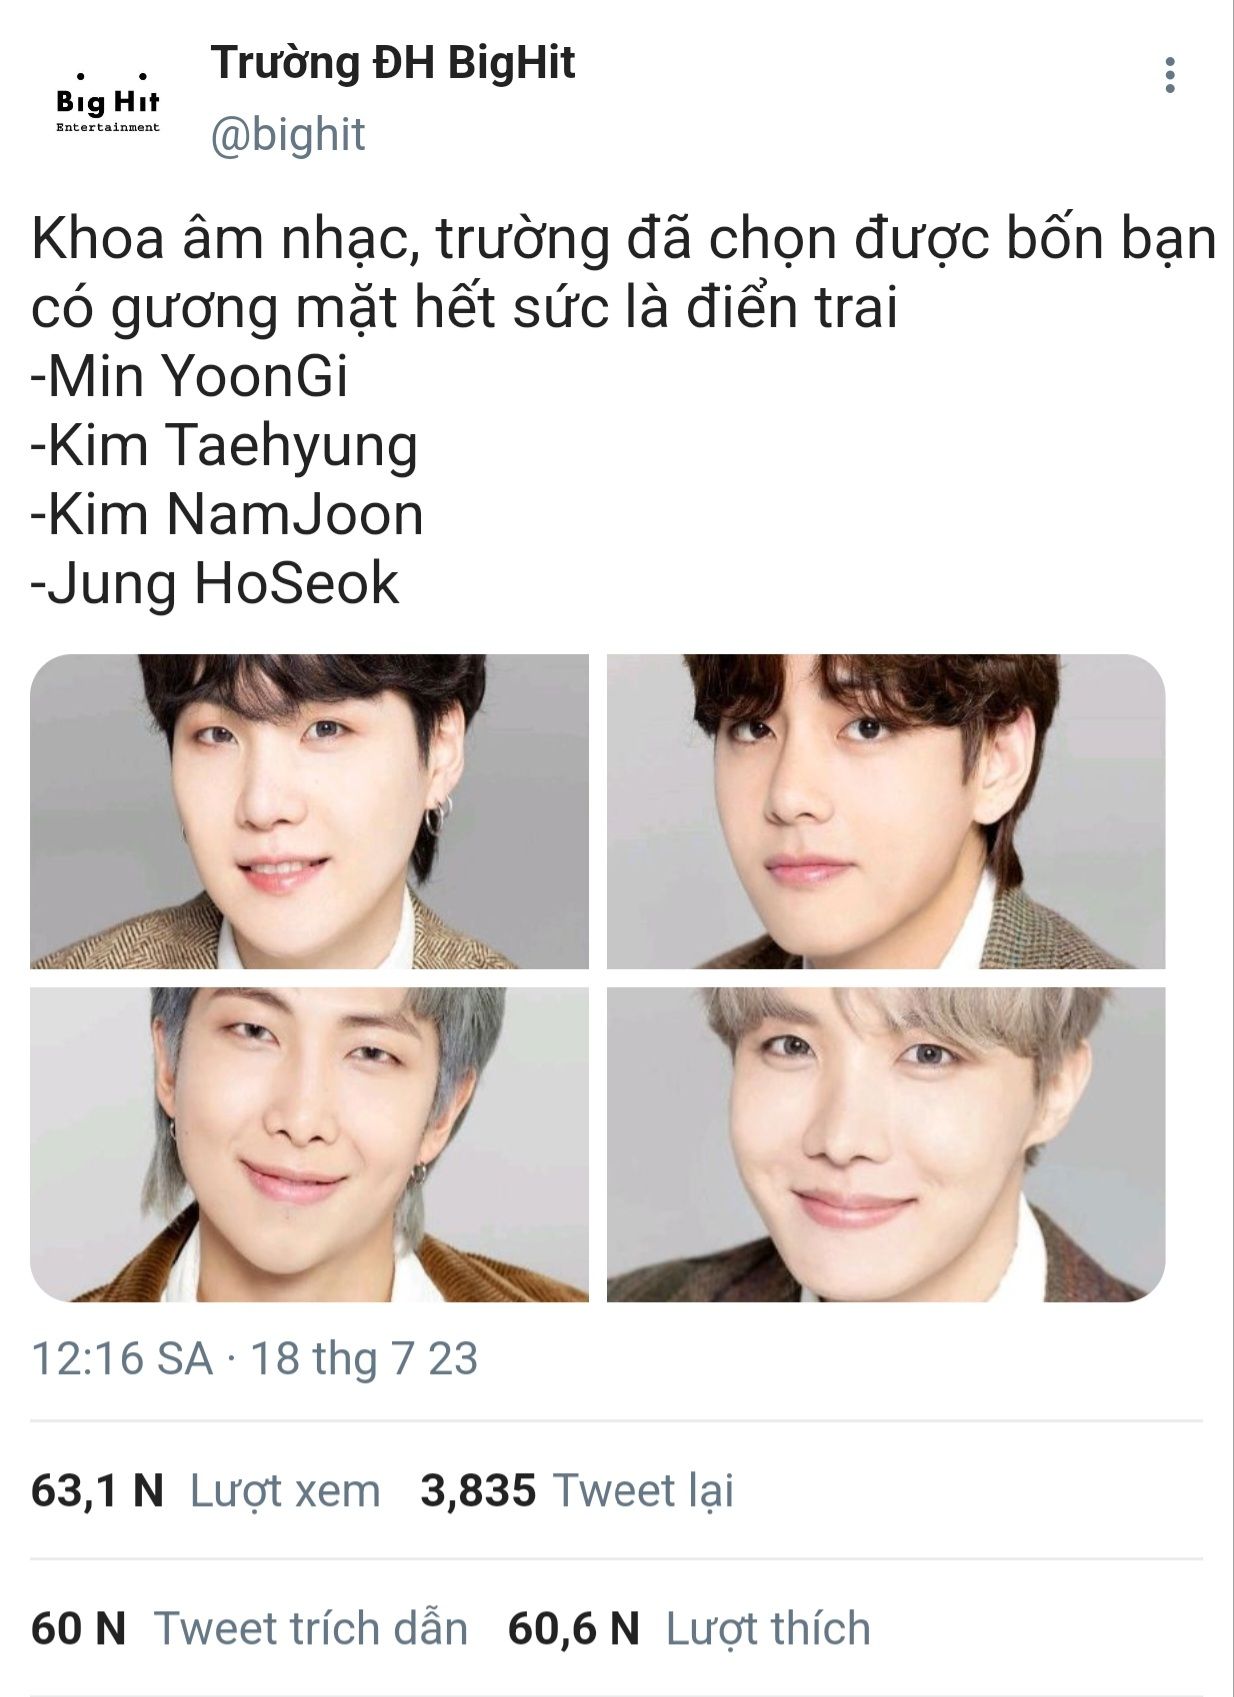Show the 3,835 Tweet lại list
The width and height of the screenshot is (1234, 1697).
tap(577, 1490)
